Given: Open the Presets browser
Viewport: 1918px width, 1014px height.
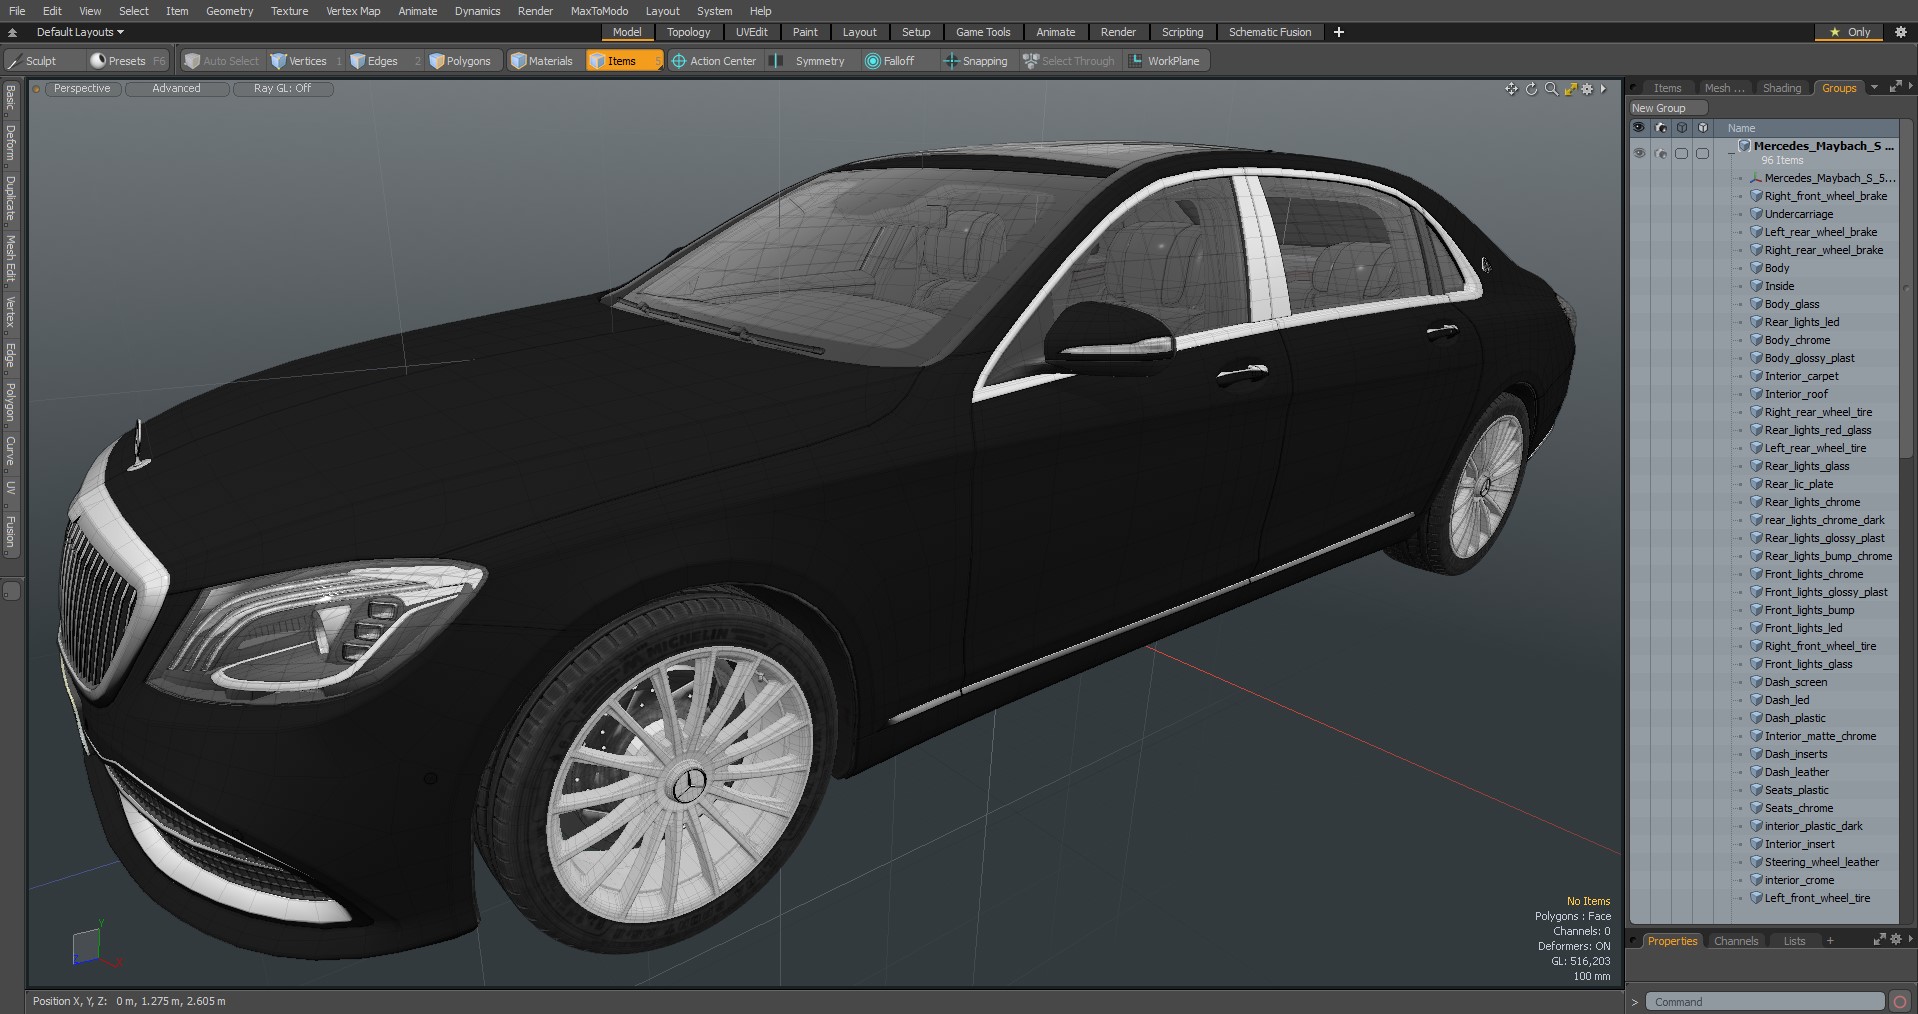Looking at the screenshot, I should [x=126, y=61].
